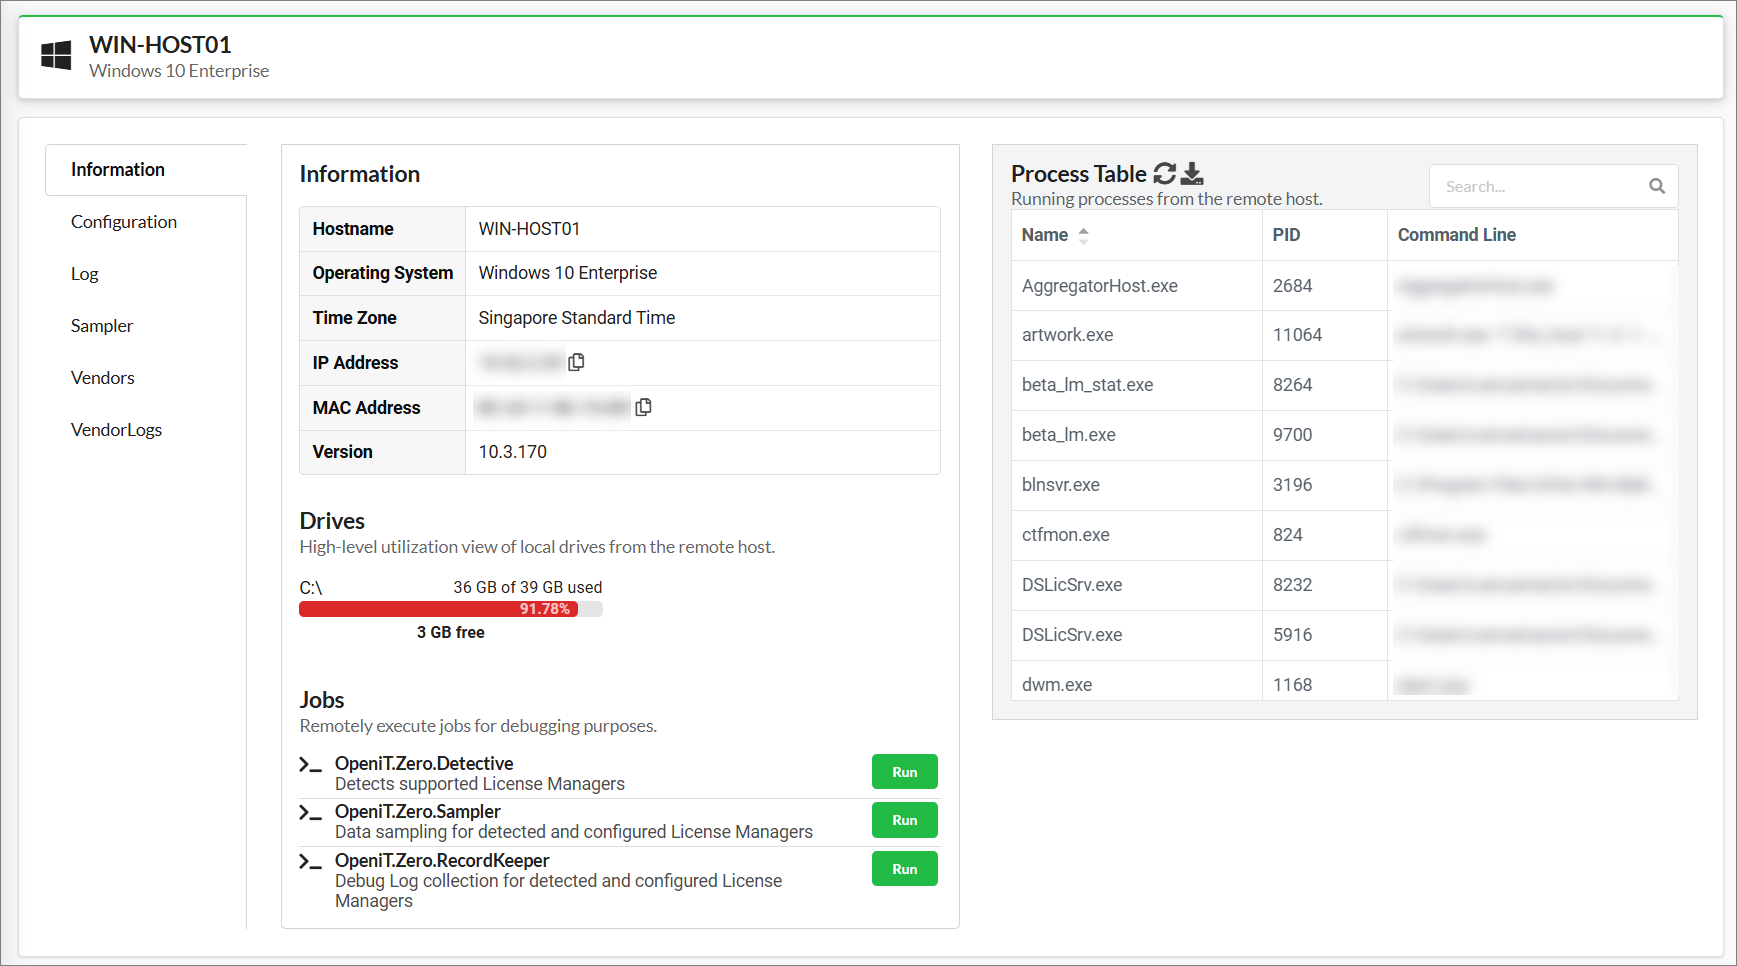Select the AggregatorHost.exe process row
Screen dimensions: 1737x966
click(1344, 286)
